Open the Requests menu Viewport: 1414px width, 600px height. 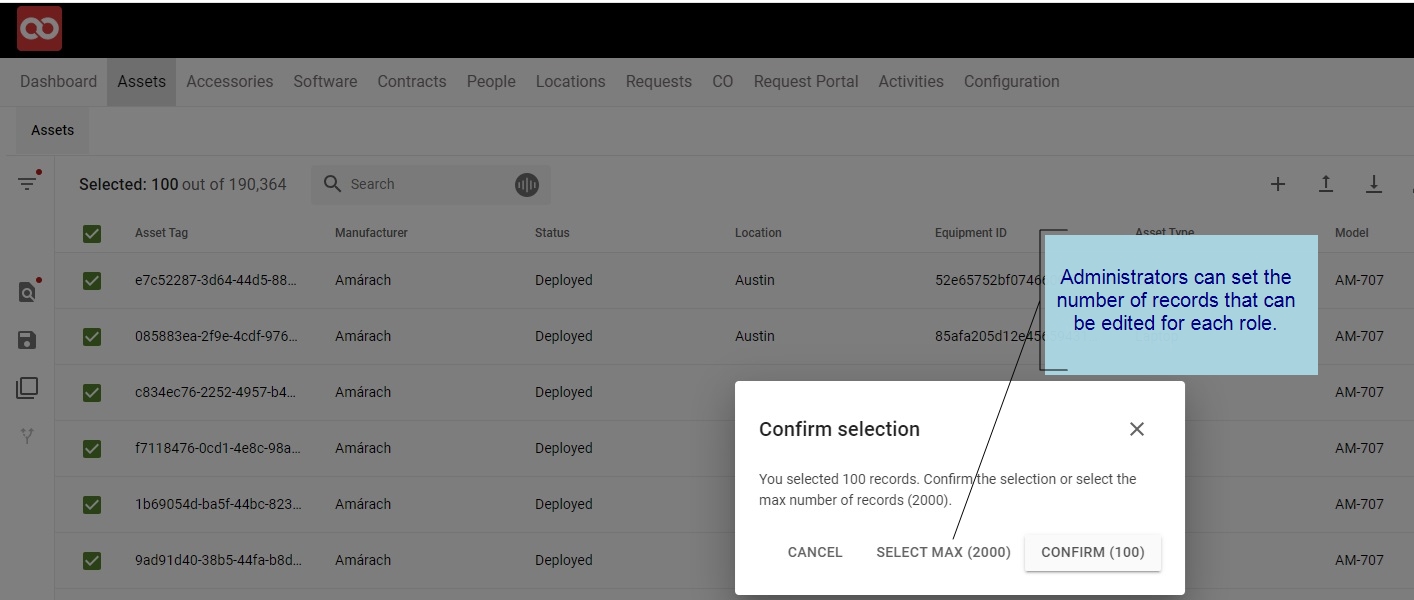click(659, 82)
